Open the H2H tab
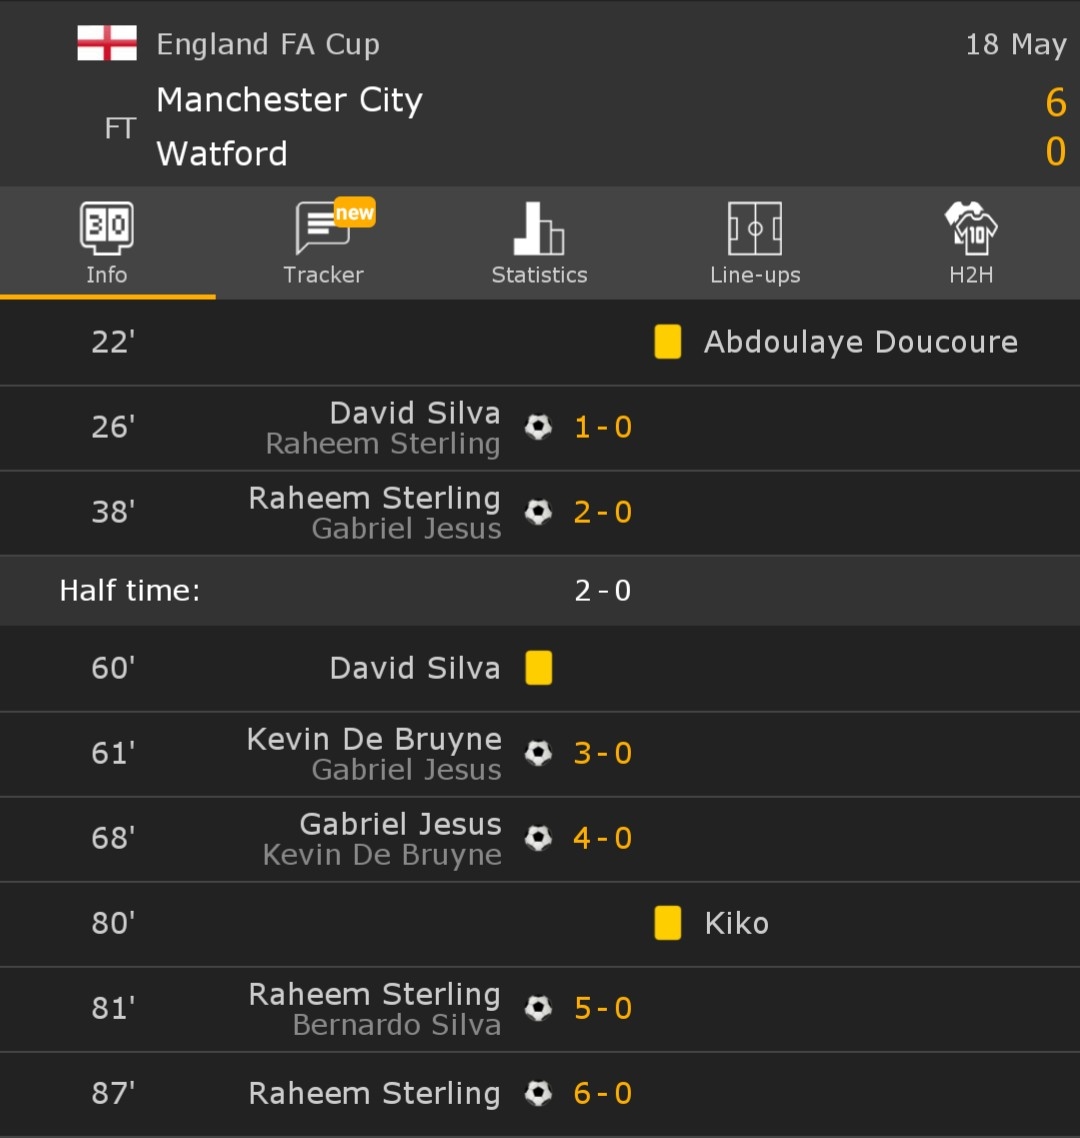1080x1138 pixels. pyautogui.click(x=971, y=244)
